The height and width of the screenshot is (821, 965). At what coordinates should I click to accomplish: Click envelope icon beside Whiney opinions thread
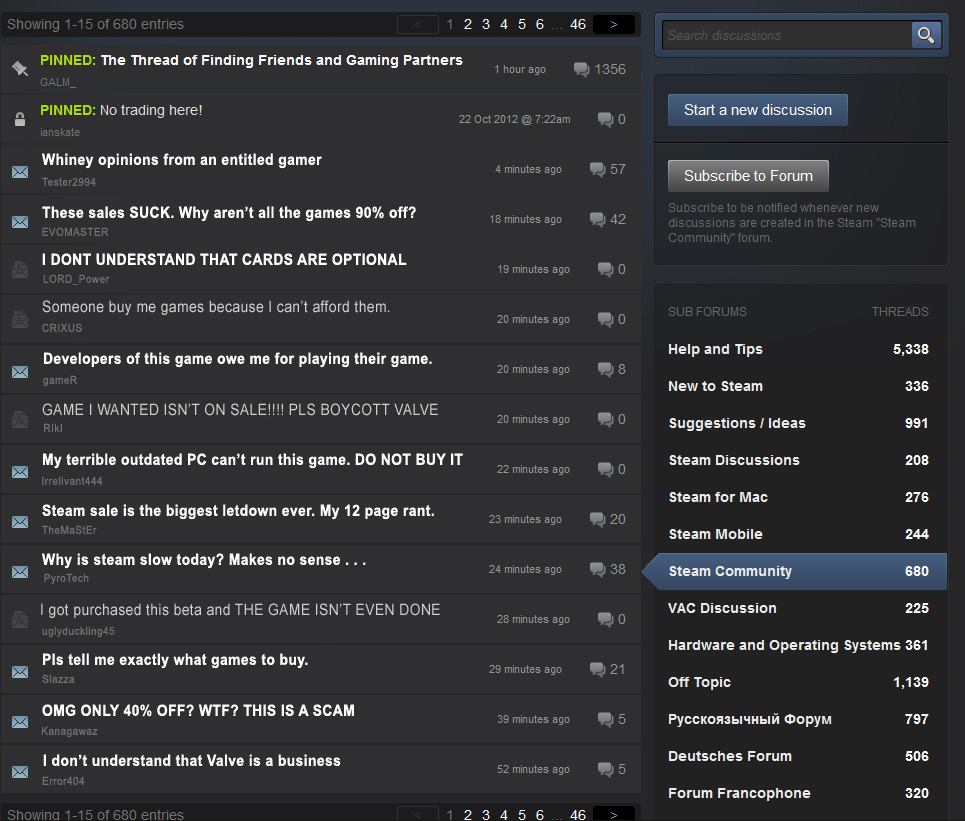pyautogui.click(x=19, y=171)
